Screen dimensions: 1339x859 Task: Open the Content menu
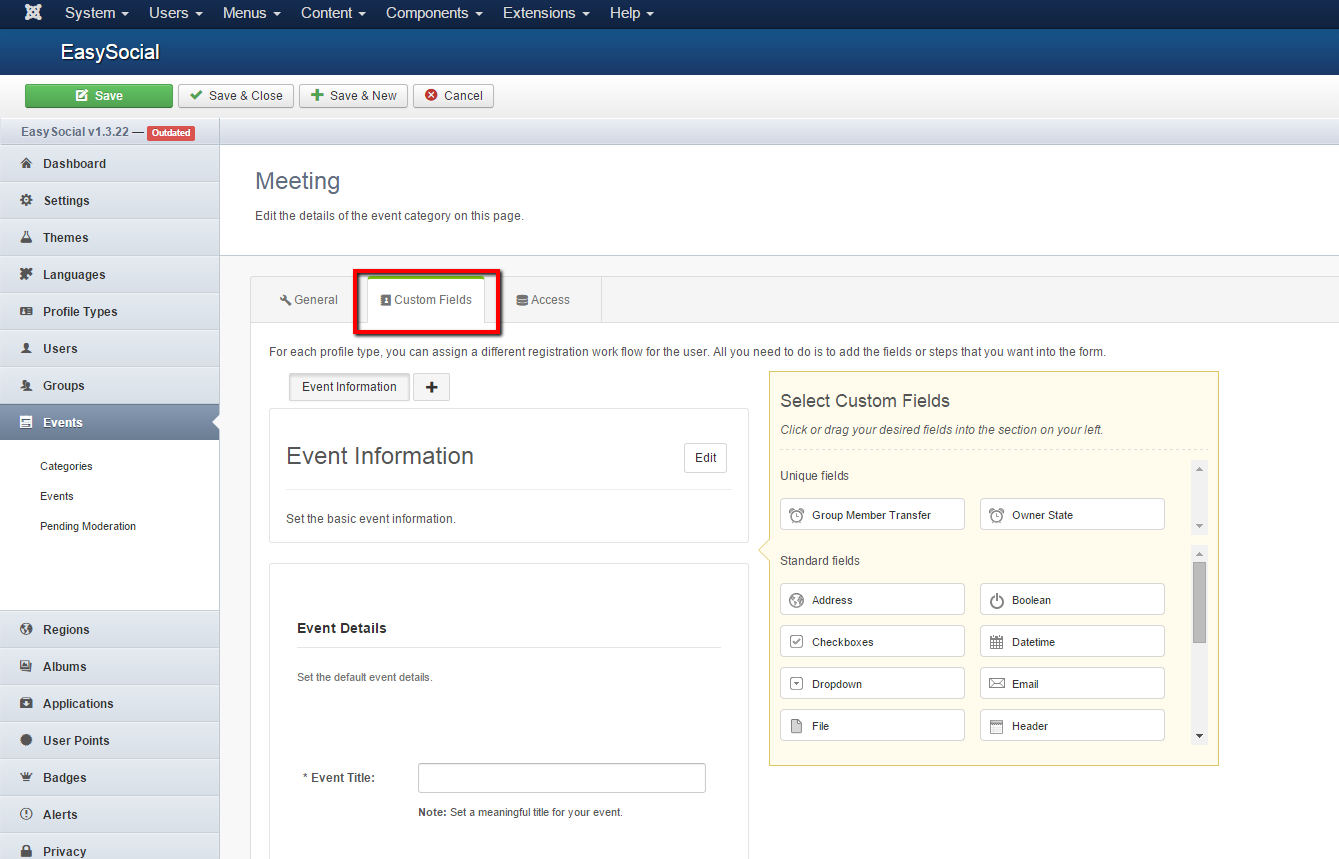[x=333, y=13]
